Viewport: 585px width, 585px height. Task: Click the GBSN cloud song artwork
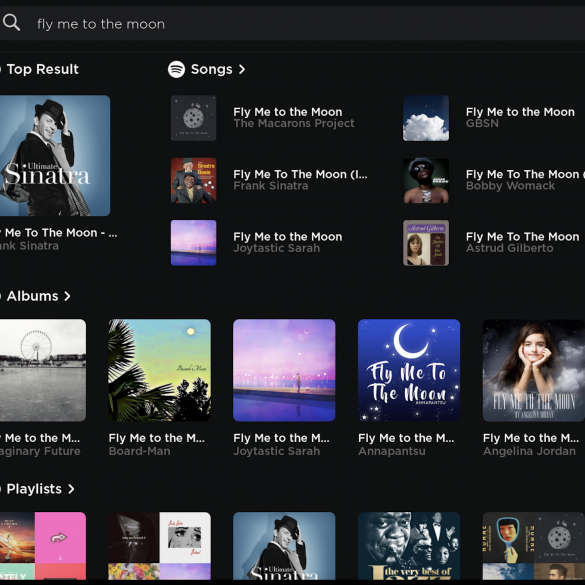point(426,118)
